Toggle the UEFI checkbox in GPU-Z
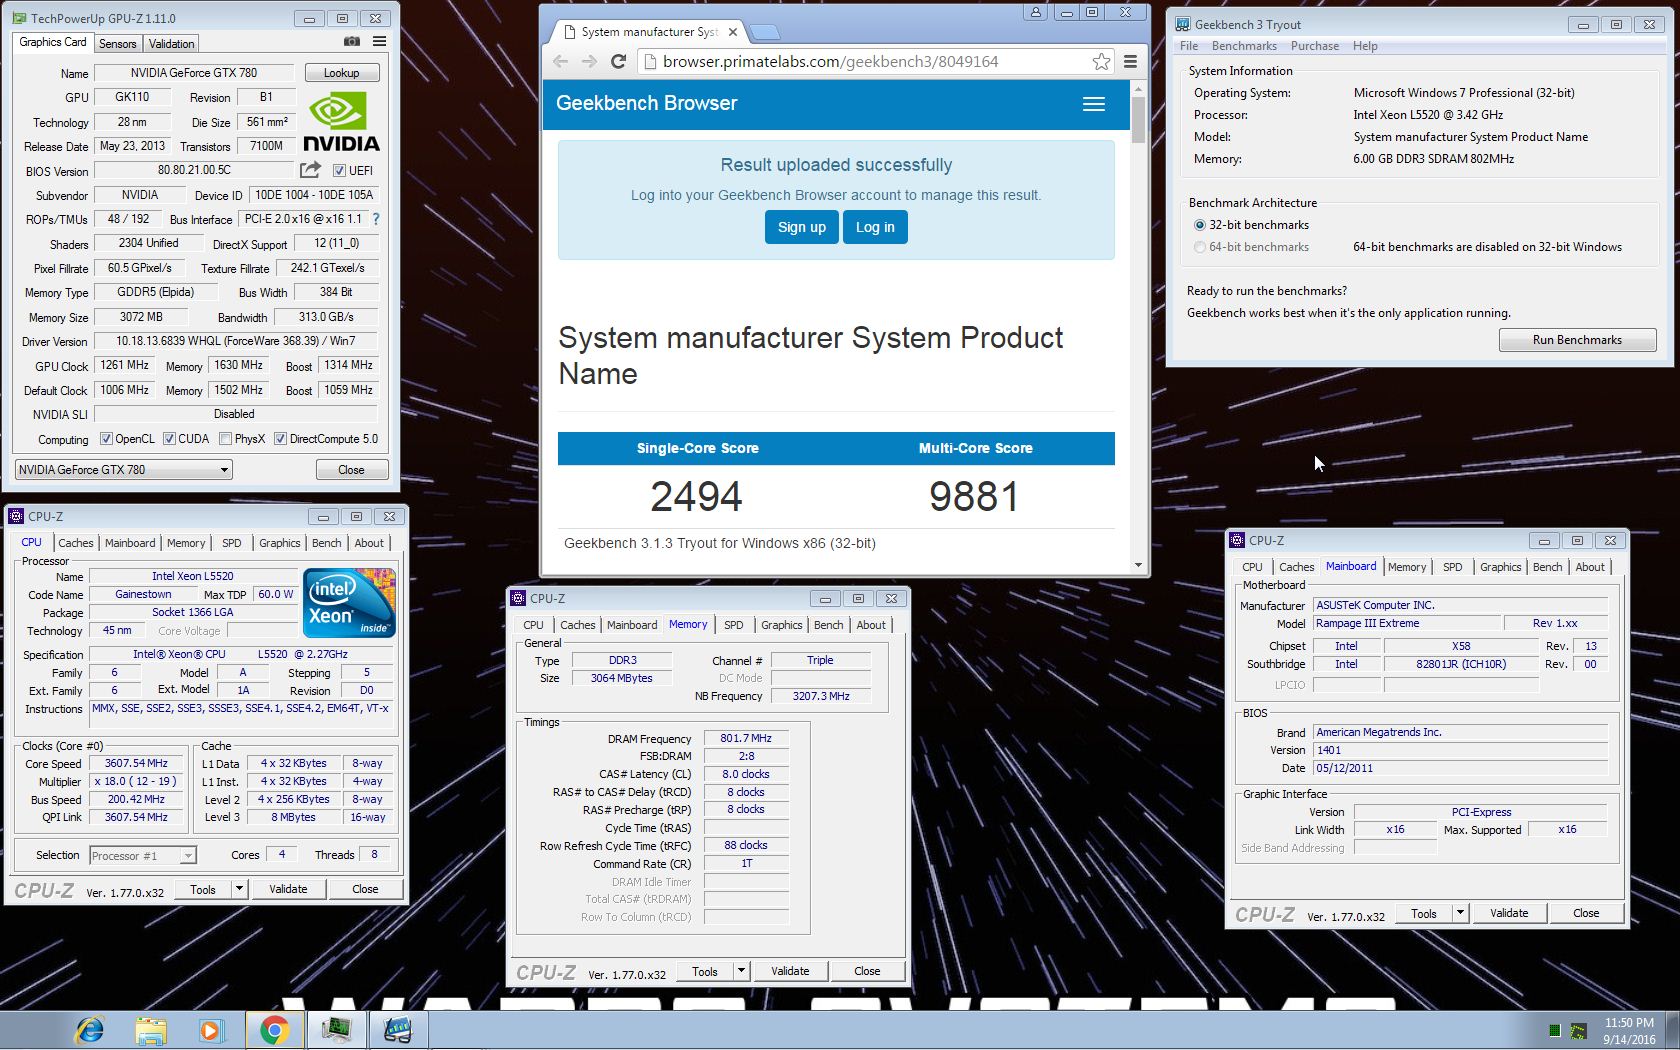 point(339,171)
